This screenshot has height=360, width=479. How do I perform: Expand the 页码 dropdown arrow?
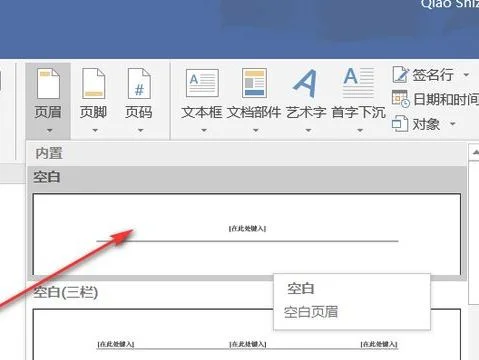point(141,130)
